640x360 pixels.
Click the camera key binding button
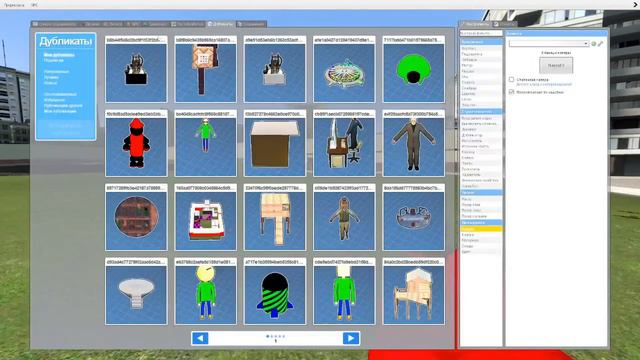point(556,65)
